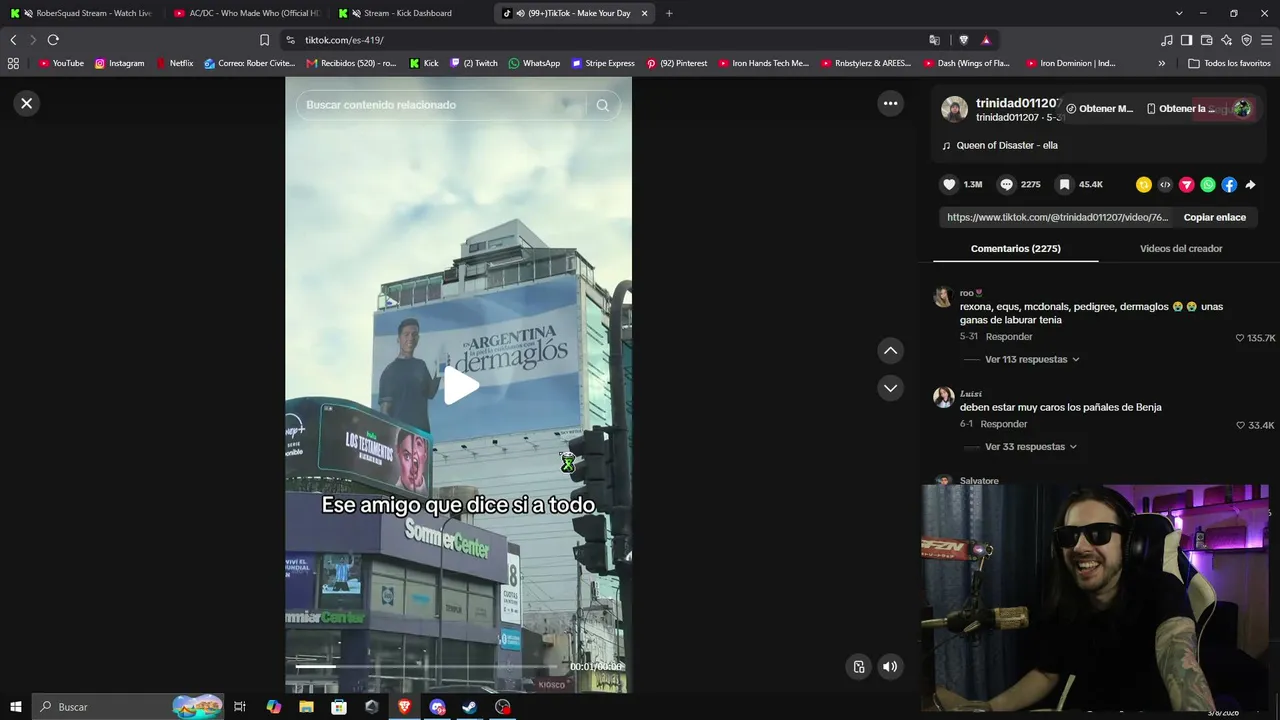Show hidden bookmarks with the double chevron
The width and height of the screenshot is (1280, 720).
[1161, 63]
